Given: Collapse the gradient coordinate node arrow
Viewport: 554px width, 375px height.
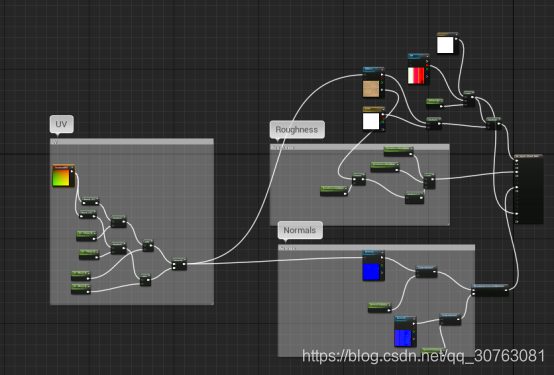Looking at the screenshot, I should tap(72, 167).
